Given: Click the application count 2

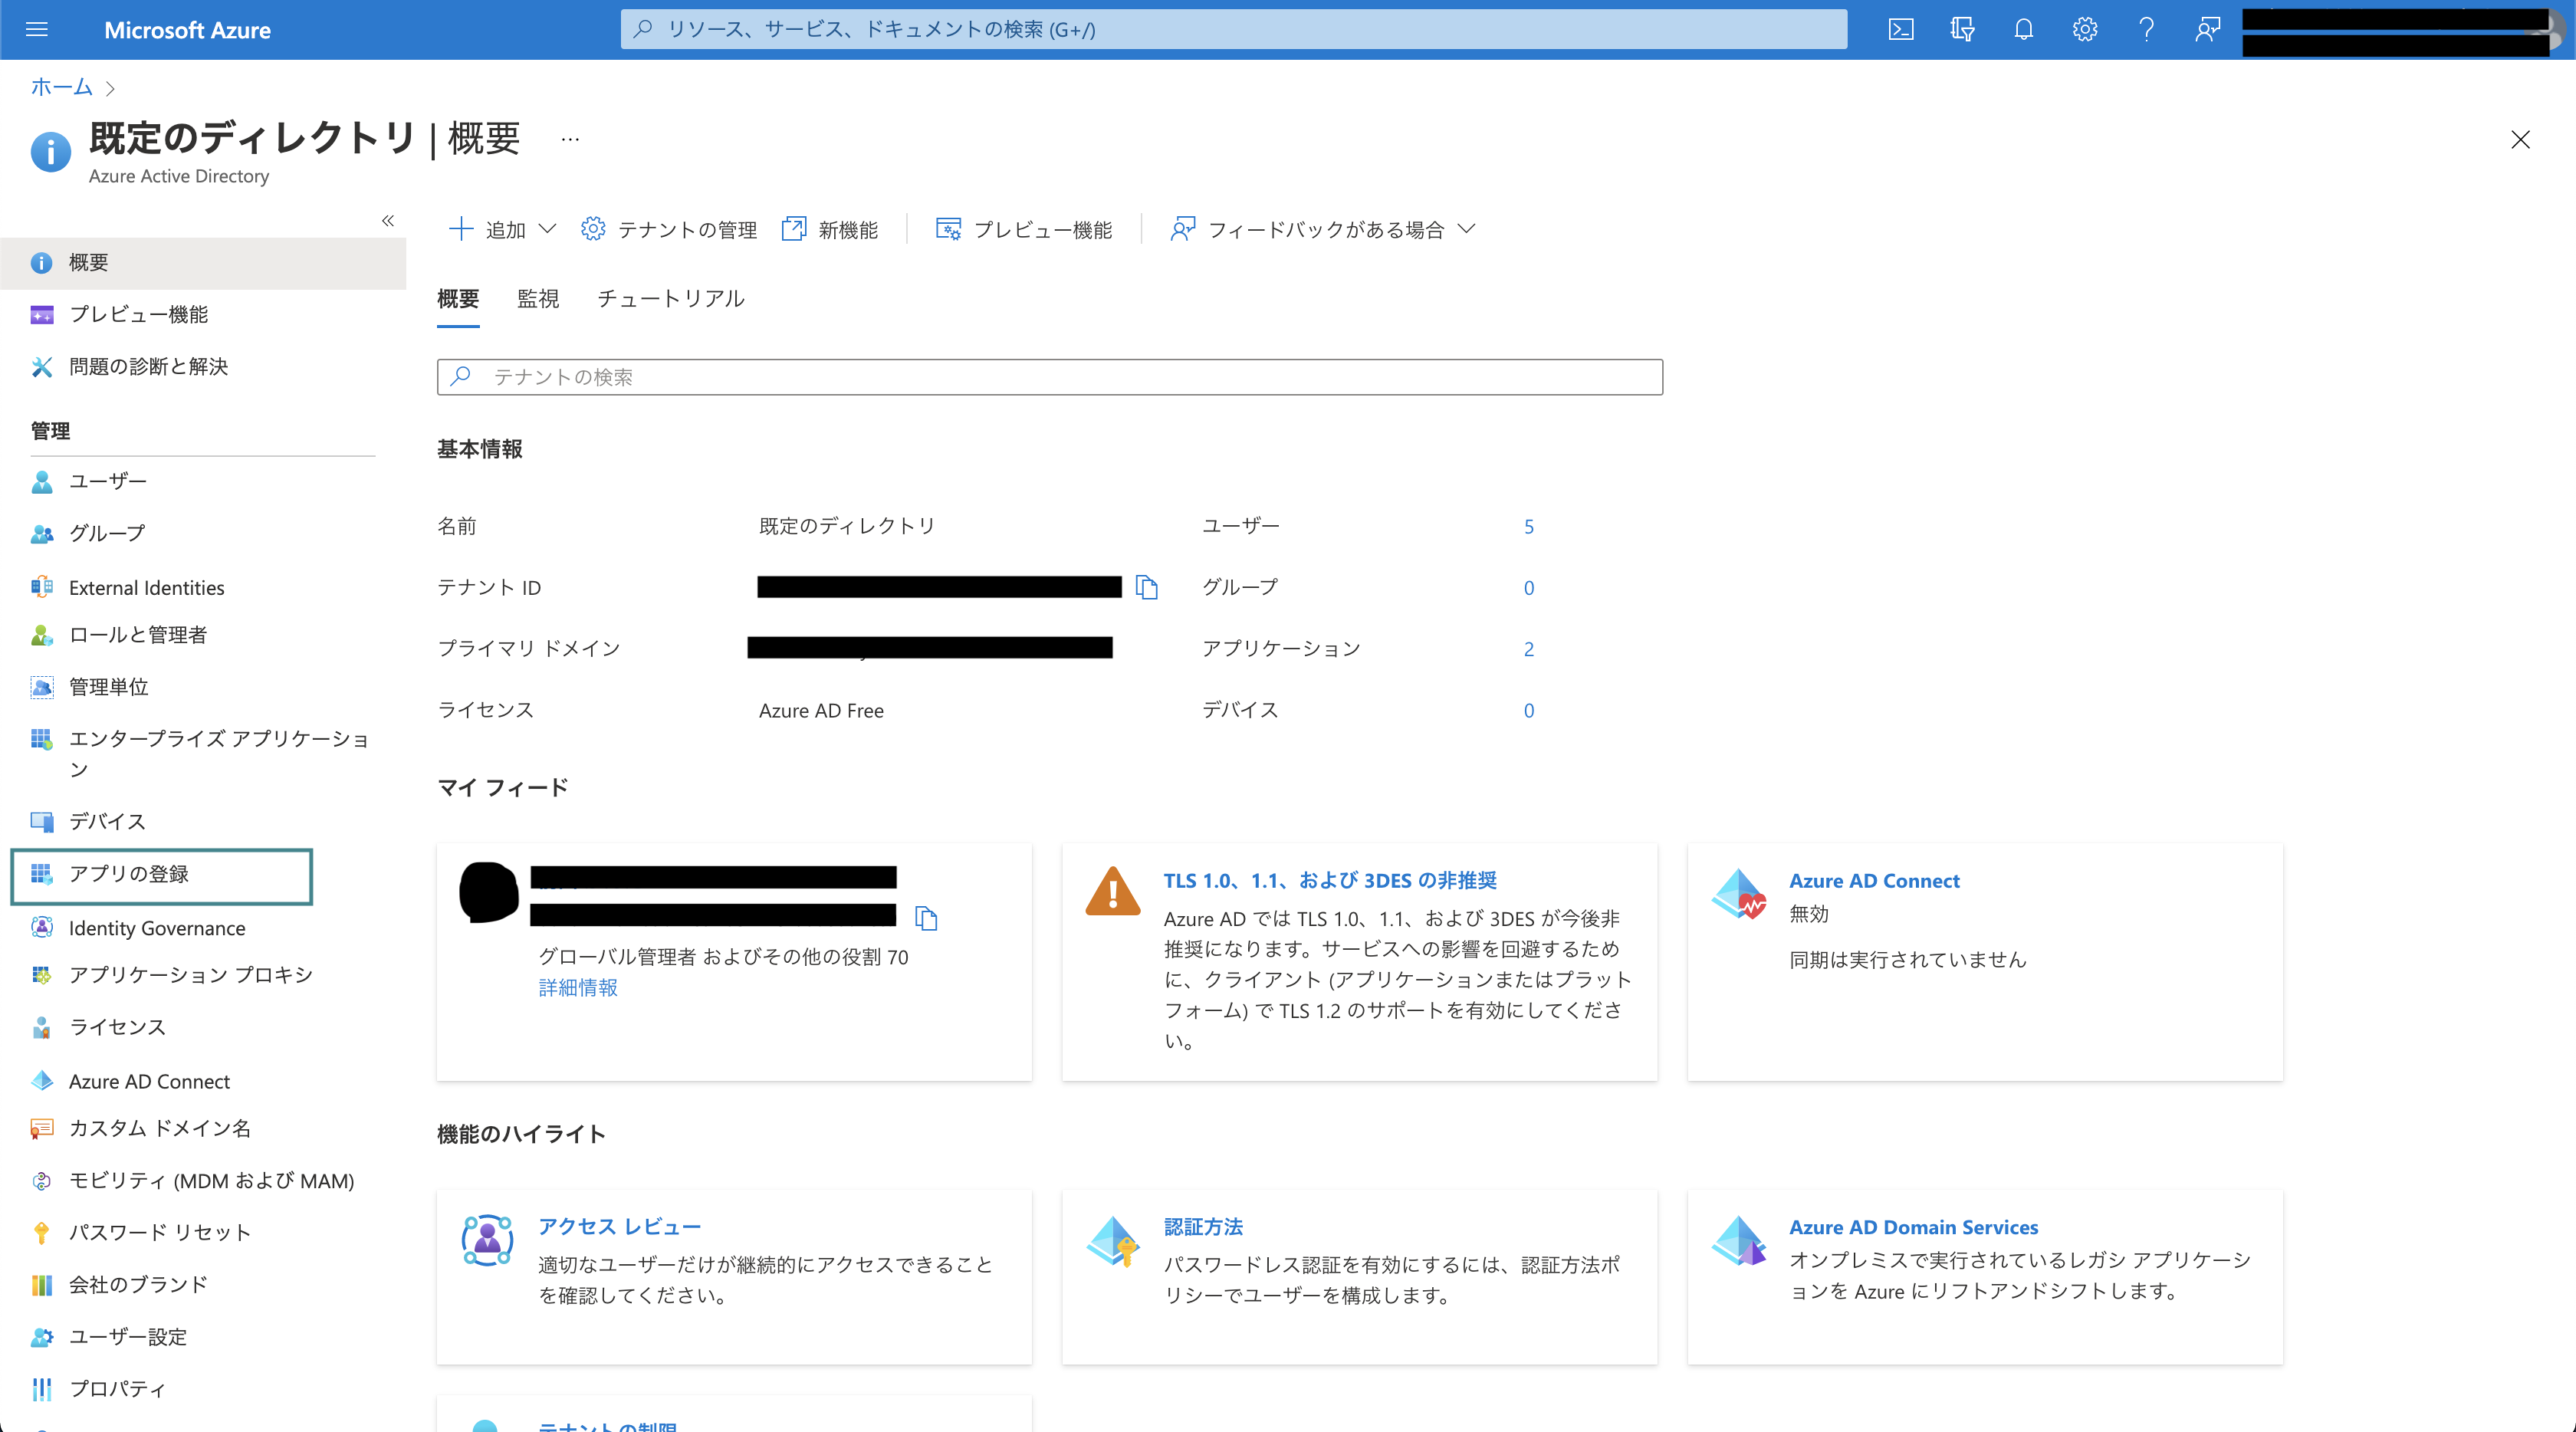Looking at the screenshot, I should tap(1528, 650).
